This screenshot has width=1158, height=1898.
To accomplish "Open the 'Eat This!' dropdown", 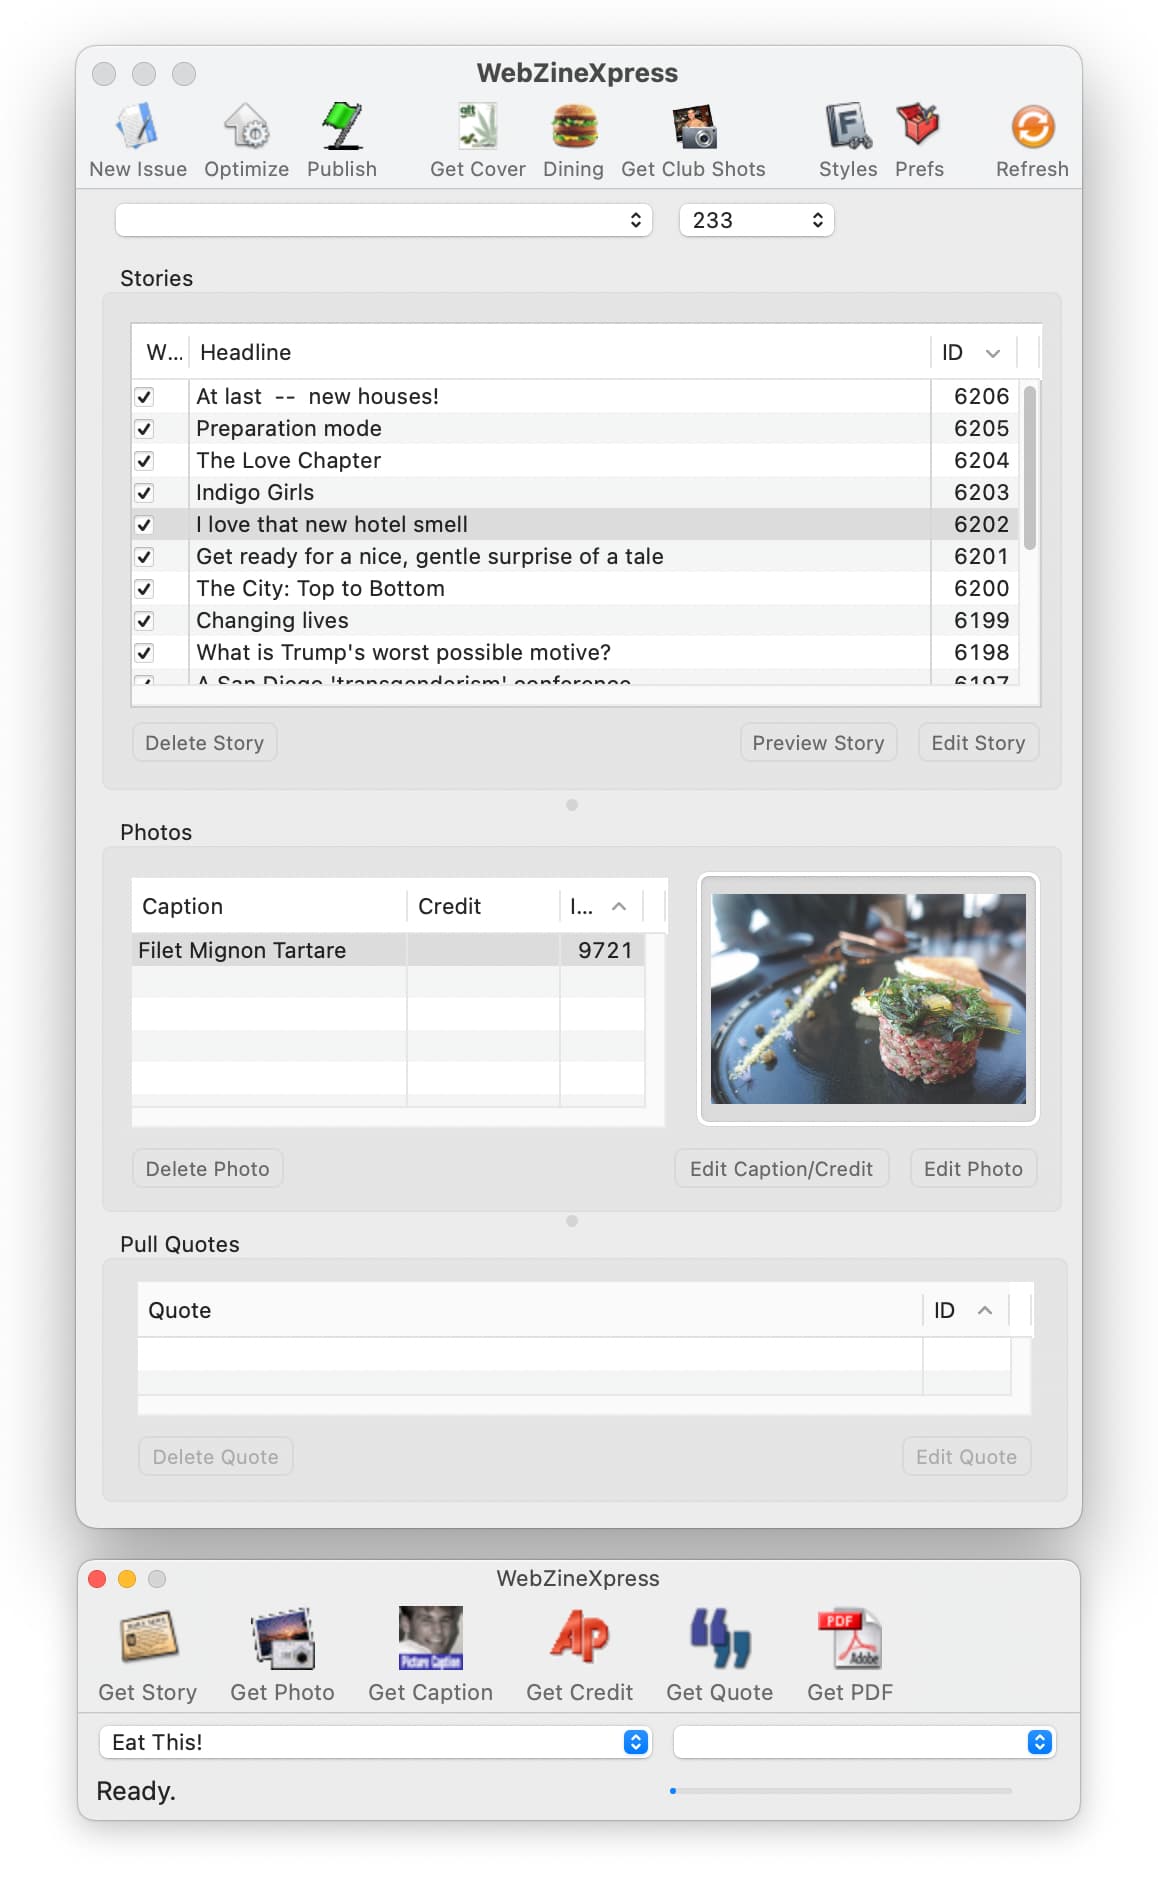I will 375,1742.
